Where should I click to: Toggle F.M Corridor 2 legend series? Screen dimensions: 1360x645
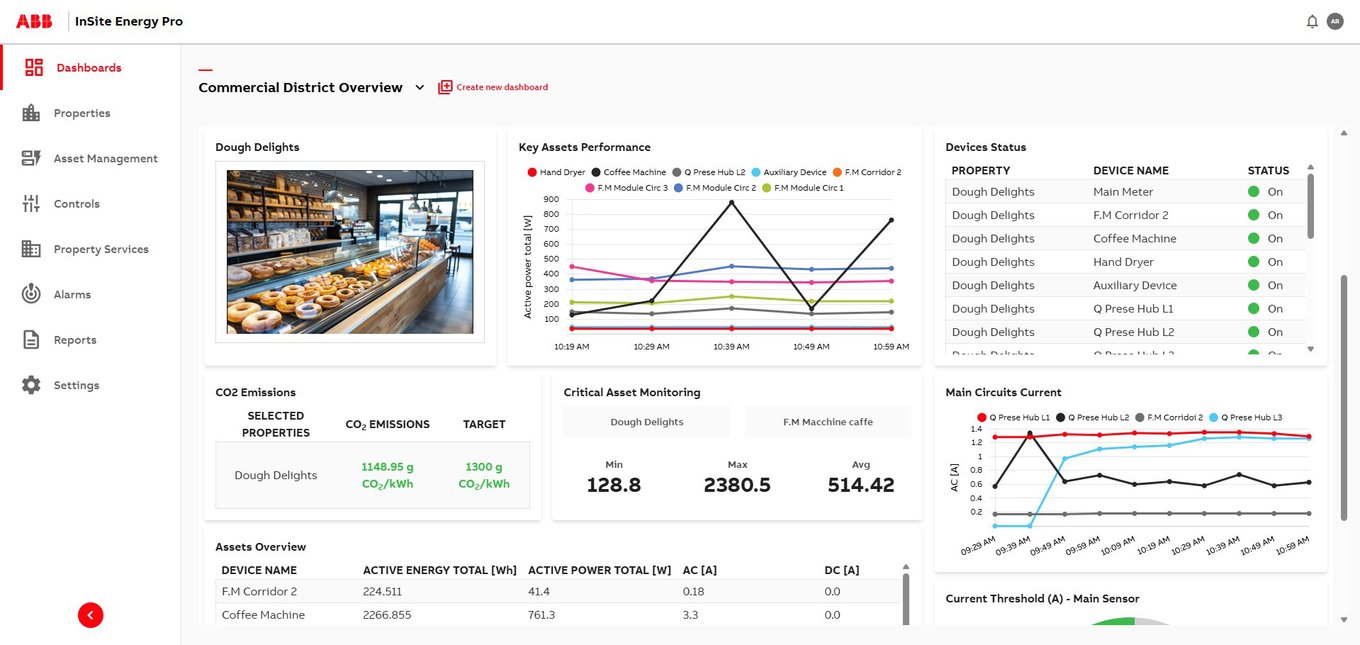(867, 172)
